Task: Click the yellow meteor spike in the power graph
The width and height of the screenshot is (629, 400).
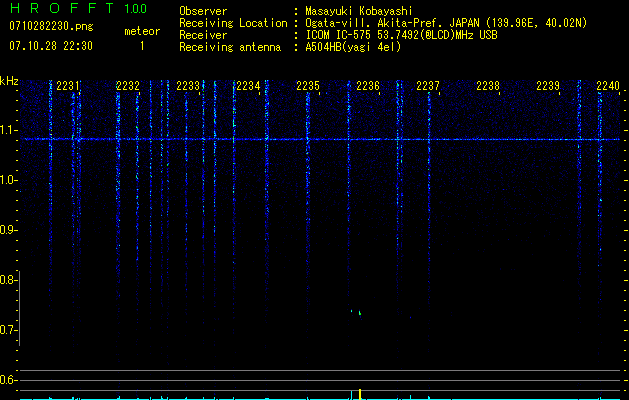Action: coord(360,394)
